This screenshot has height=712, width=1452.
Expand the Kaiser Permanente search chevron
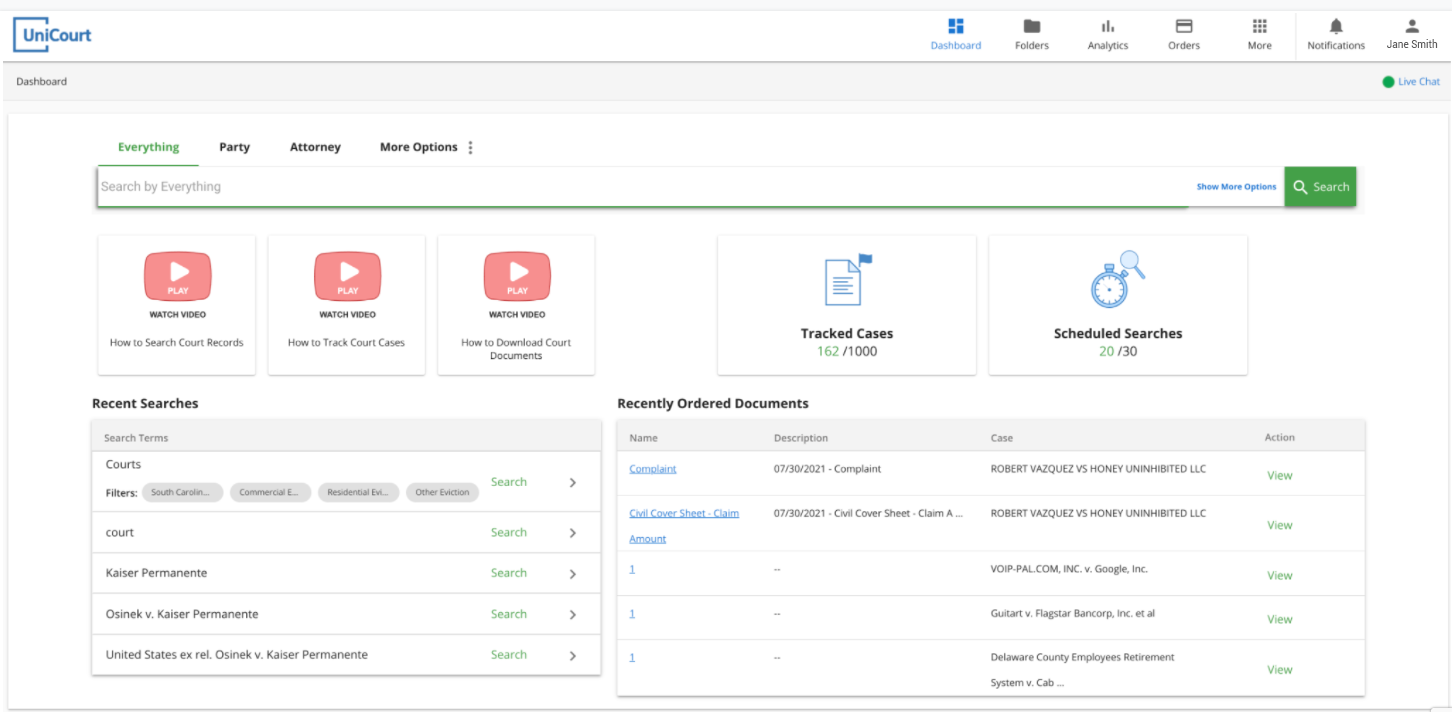click(573, 574)
